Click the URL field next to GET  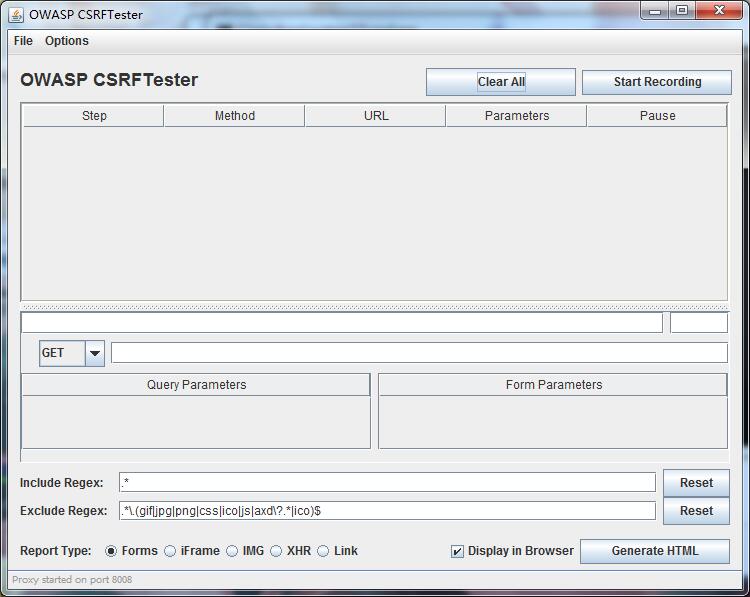pyautogui.click(x=419, y=353)
